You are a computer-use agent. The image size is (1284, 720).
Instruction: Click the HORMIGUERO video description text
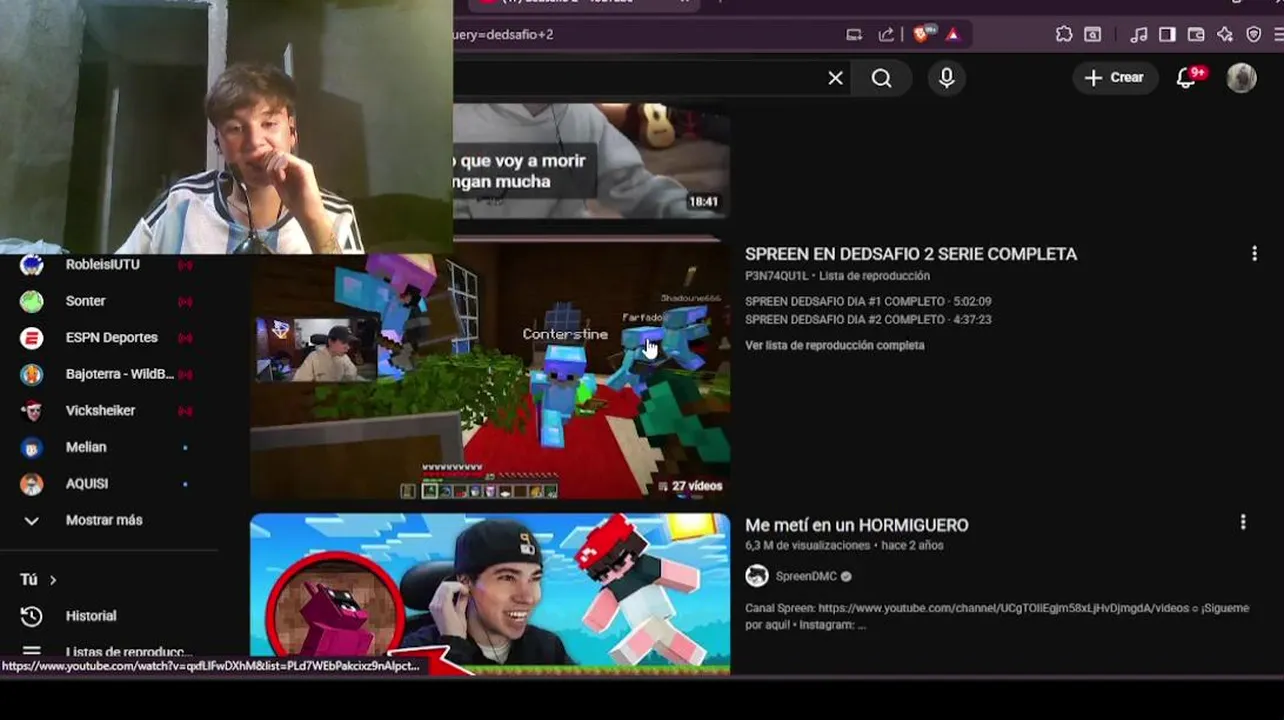point(997,616)
